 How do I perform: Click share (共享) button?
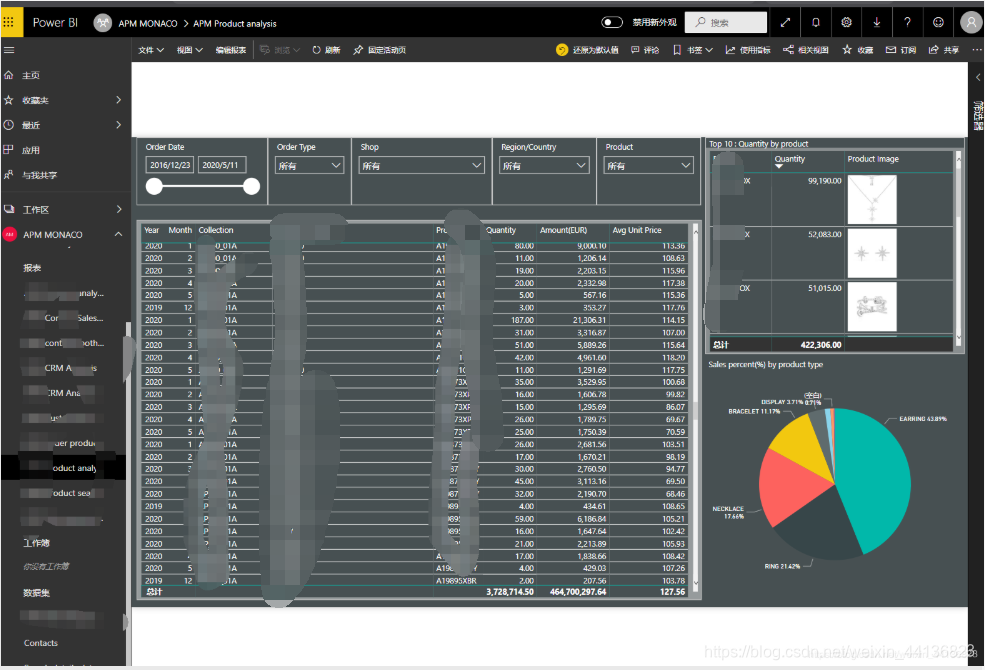[x=944, y=50]
